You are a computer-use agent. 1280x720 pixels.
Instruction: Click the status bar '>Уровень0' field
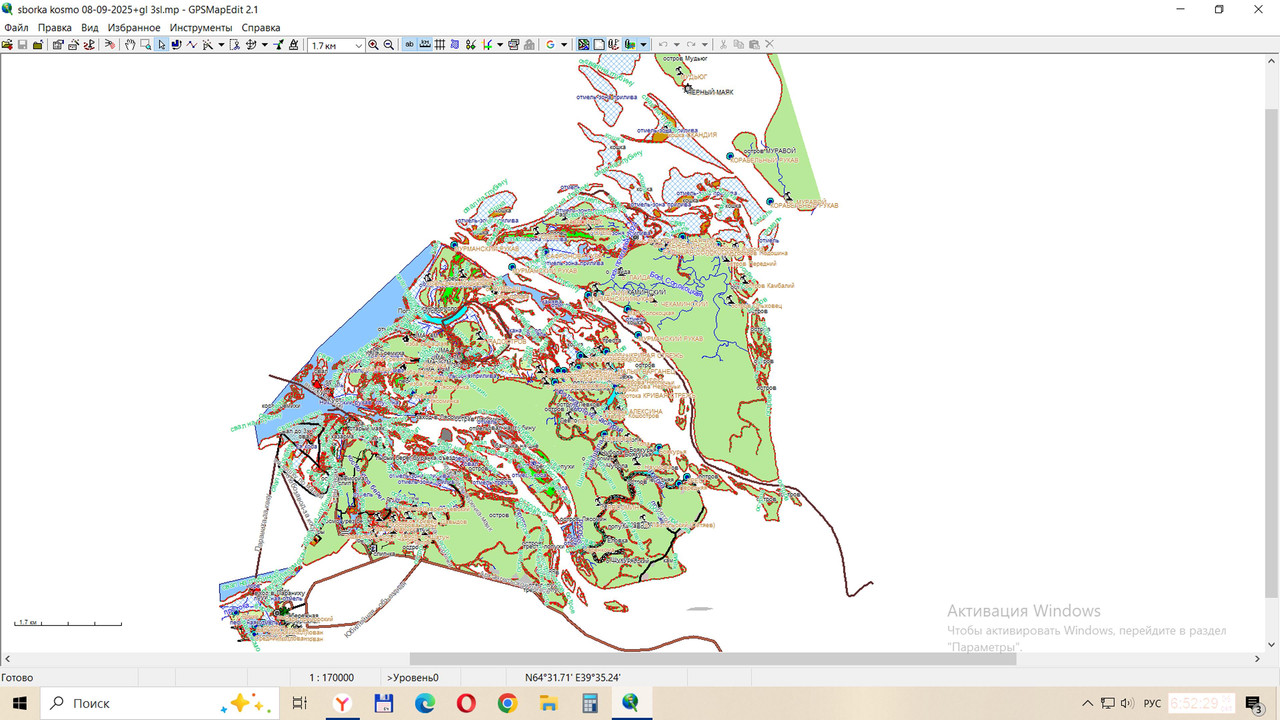pos(412,677)
